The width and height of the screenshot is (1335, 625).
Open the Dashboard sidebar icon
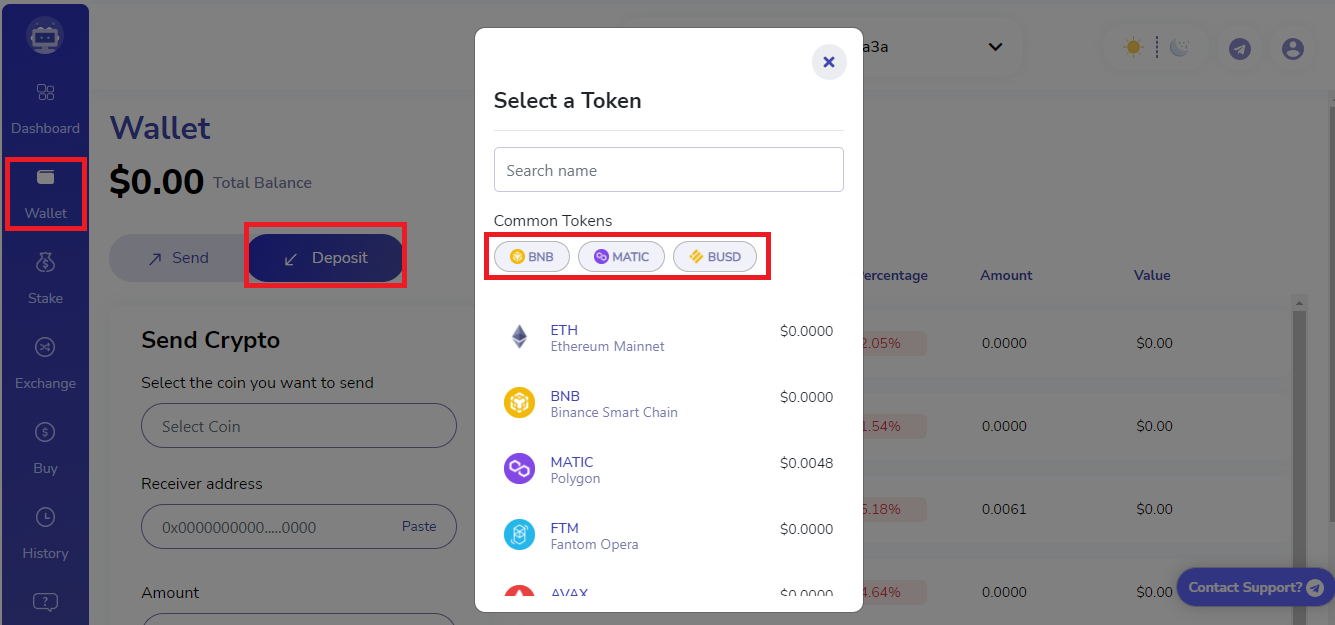[45, 93]
